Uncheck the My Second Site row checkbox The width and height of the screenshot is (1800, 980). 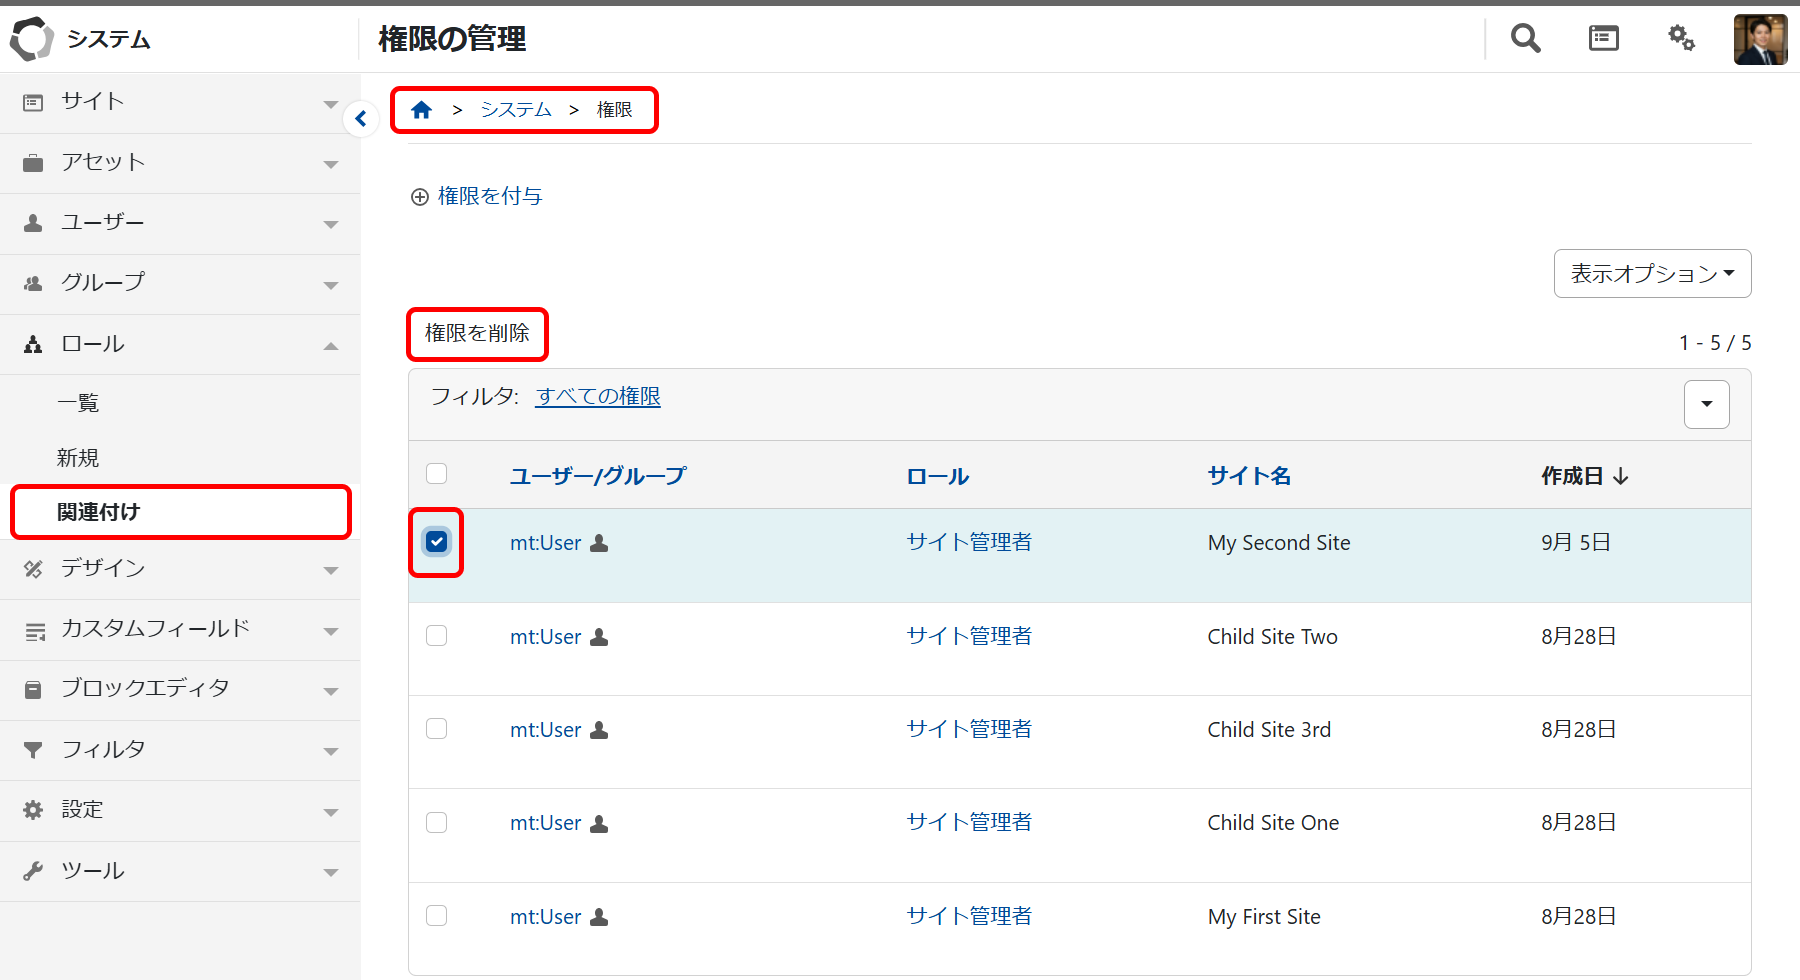(x=437, y=542)
